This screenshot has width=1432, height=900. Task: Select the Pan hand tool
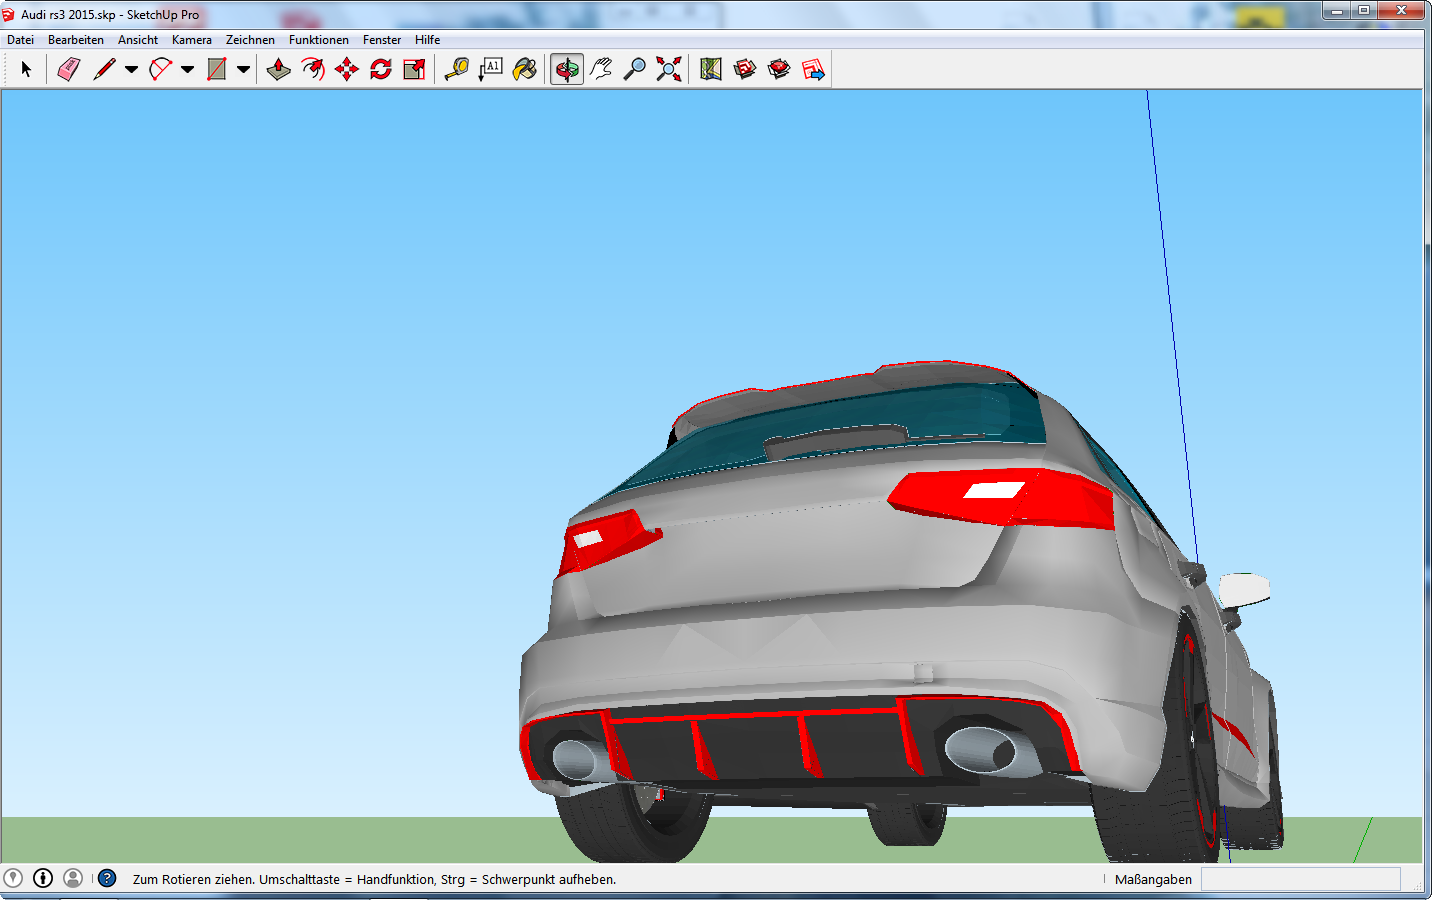point(601,69)
